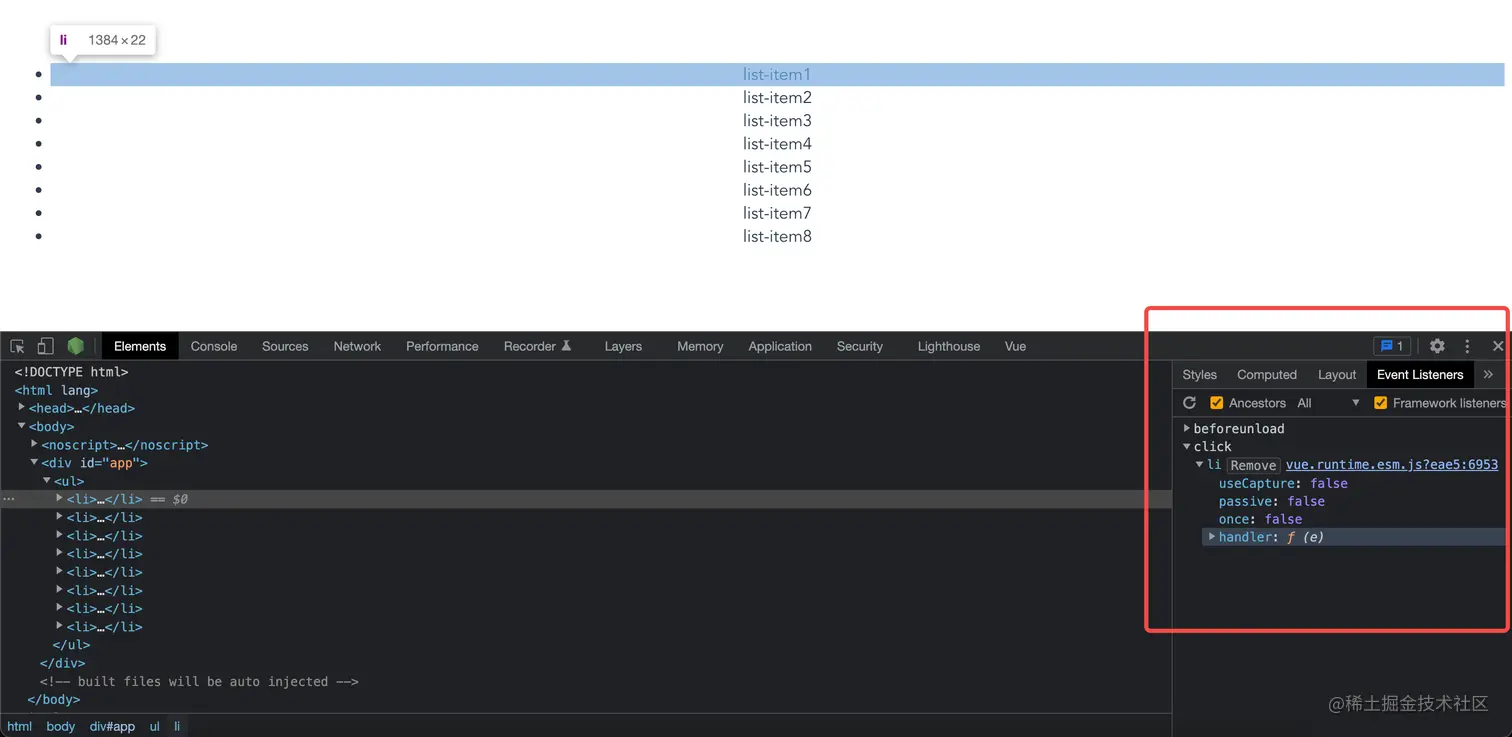Click list-item5 on the page
The width and height of the screenshot is (1512, 737).
(x=777, y=166)
